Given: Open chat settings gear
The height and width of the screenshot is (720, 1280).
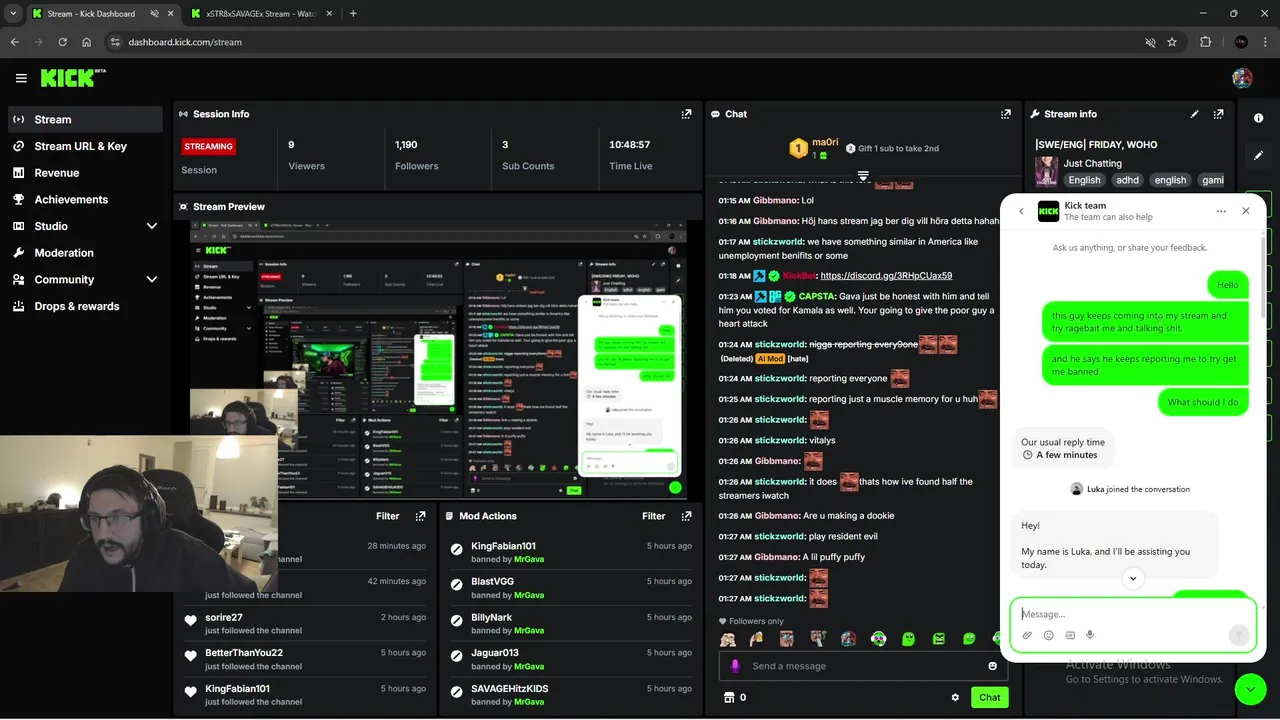Looking at the screenshot, I should [x=955, y=697].
